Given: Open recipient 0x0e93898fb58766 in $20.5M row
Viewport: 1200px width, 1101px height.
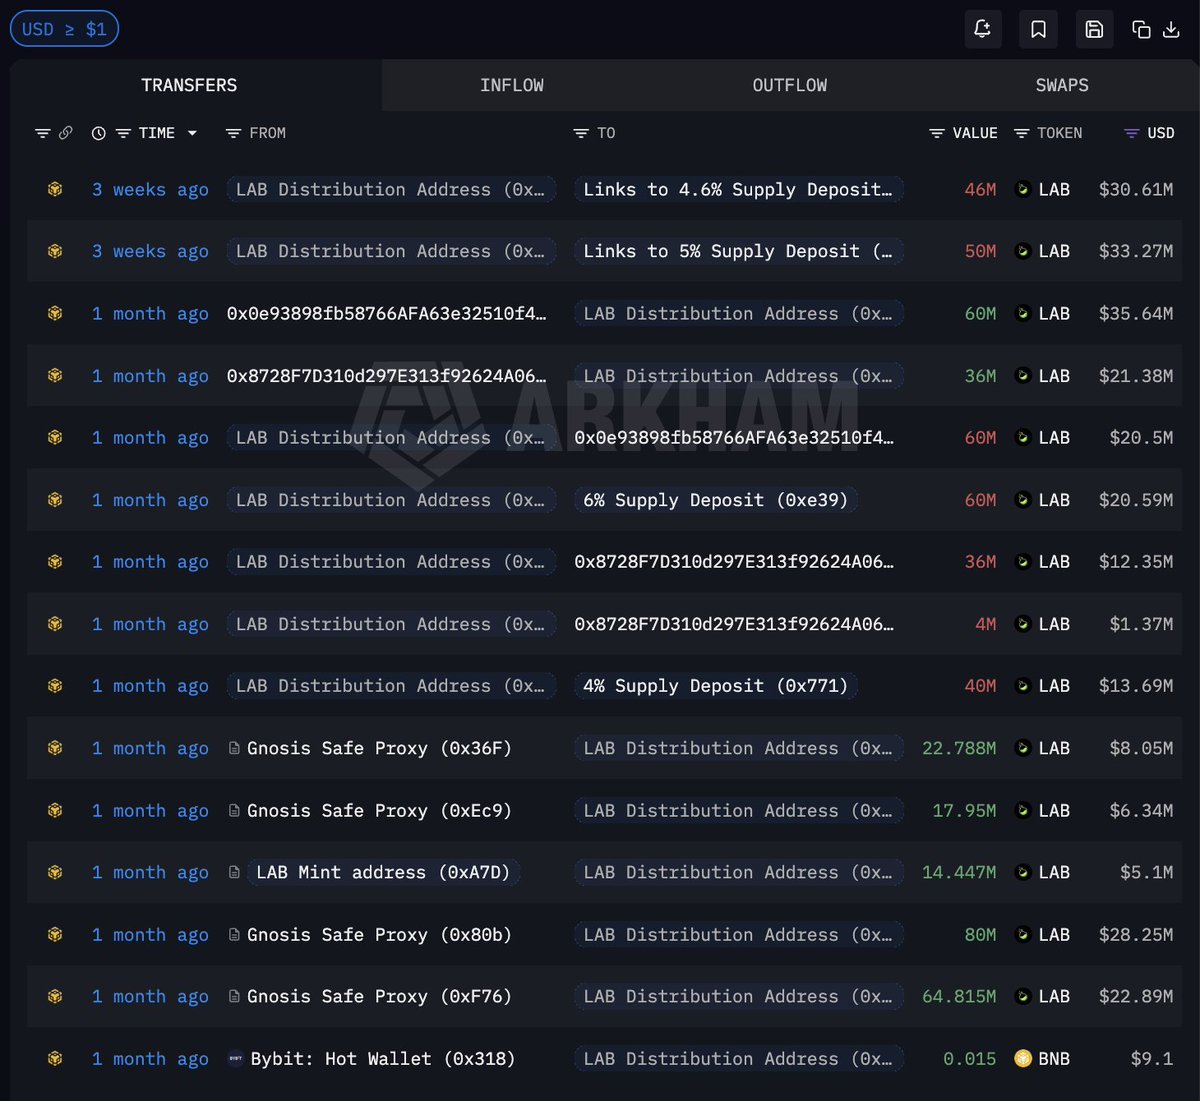Looking at the screenshot, I should click(x=734, y=437).
